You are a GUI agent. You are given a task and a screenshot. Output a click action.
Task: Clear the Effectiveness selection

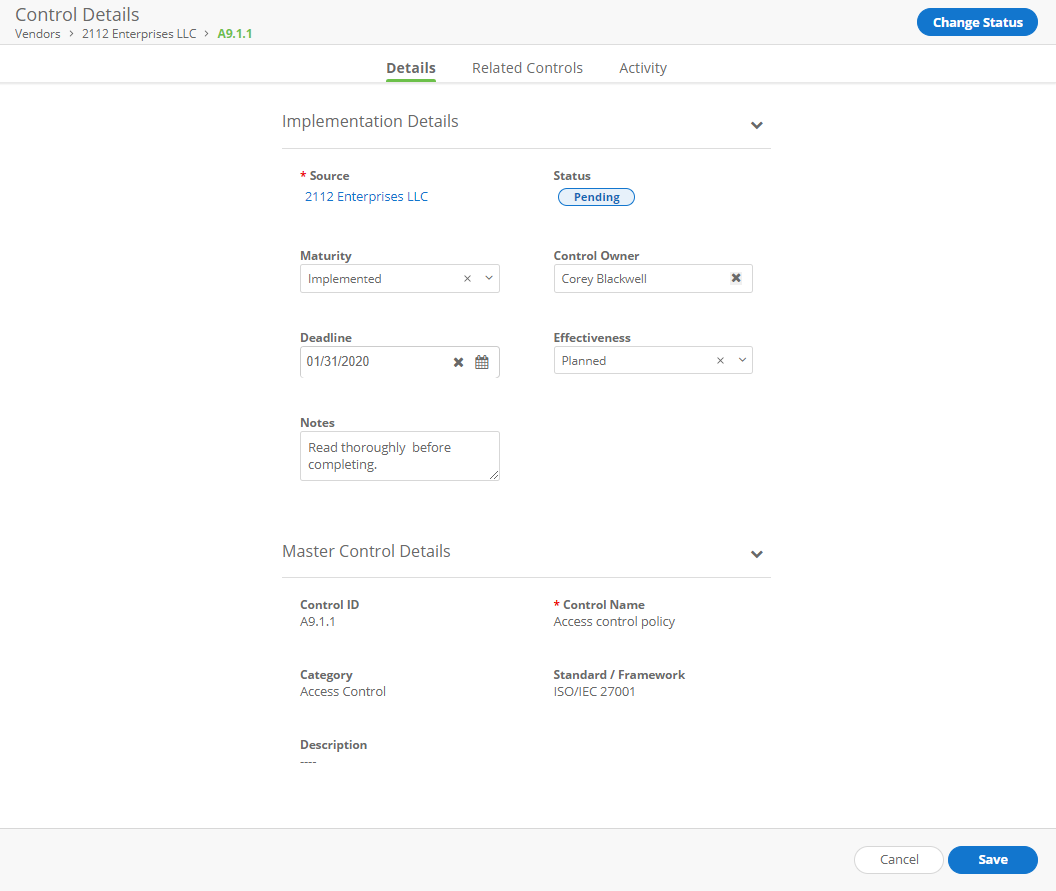click(x=719, y=360)
